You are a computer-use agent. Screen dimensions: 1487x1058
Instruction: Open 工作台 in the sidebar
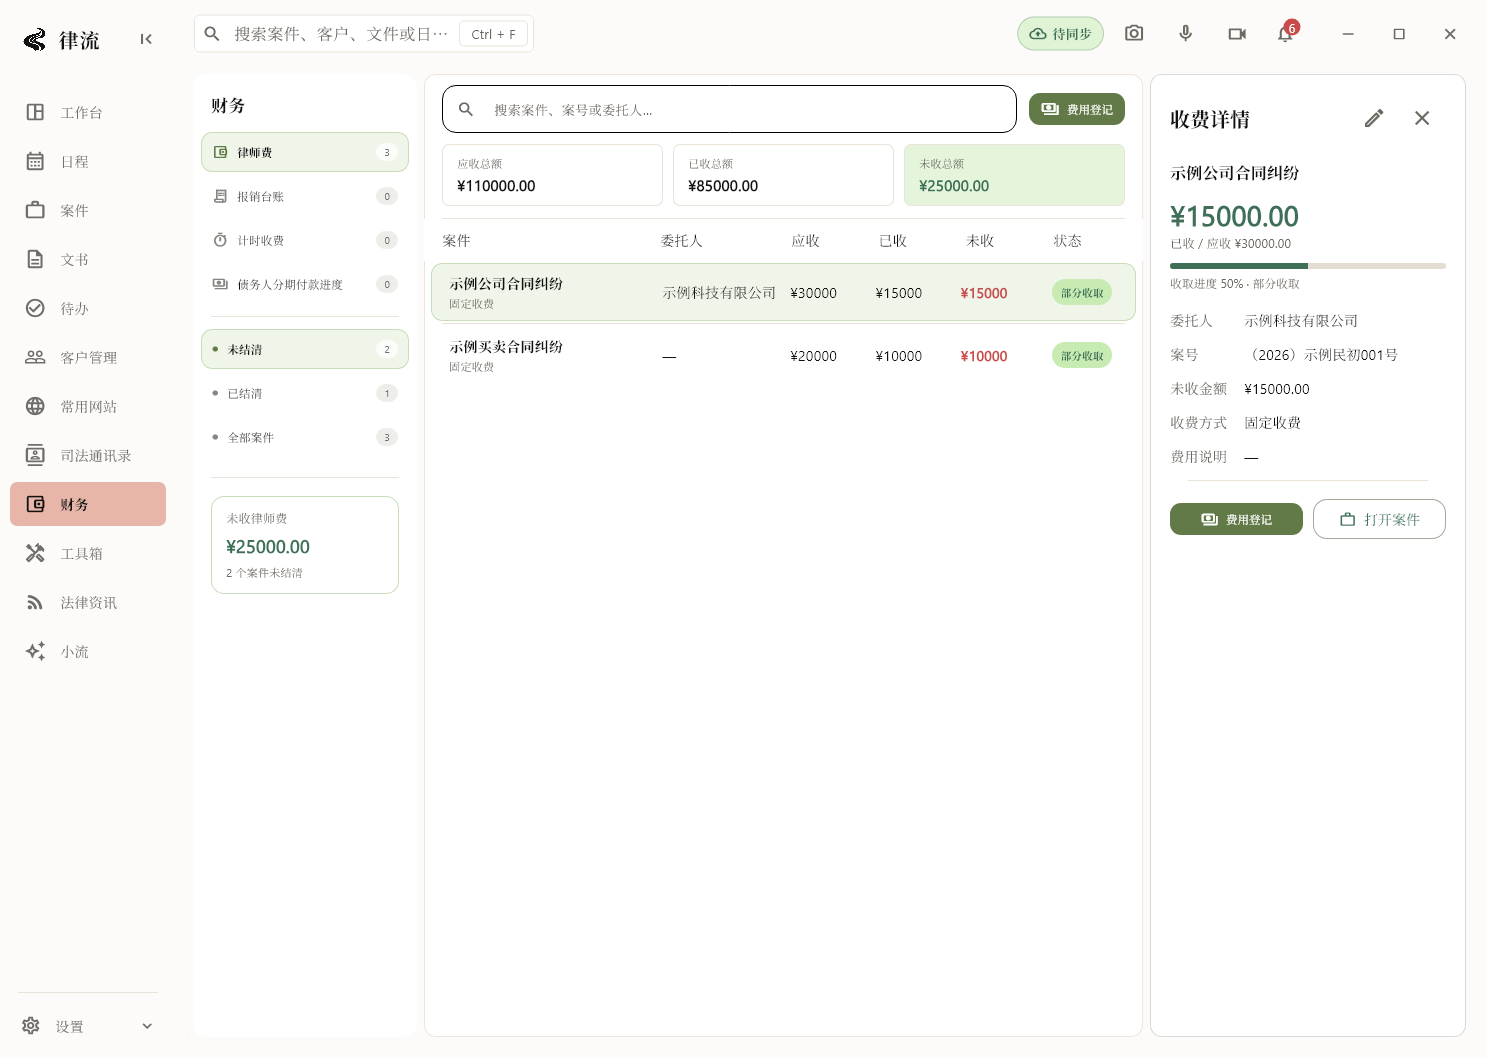click(x=88, y=112)
